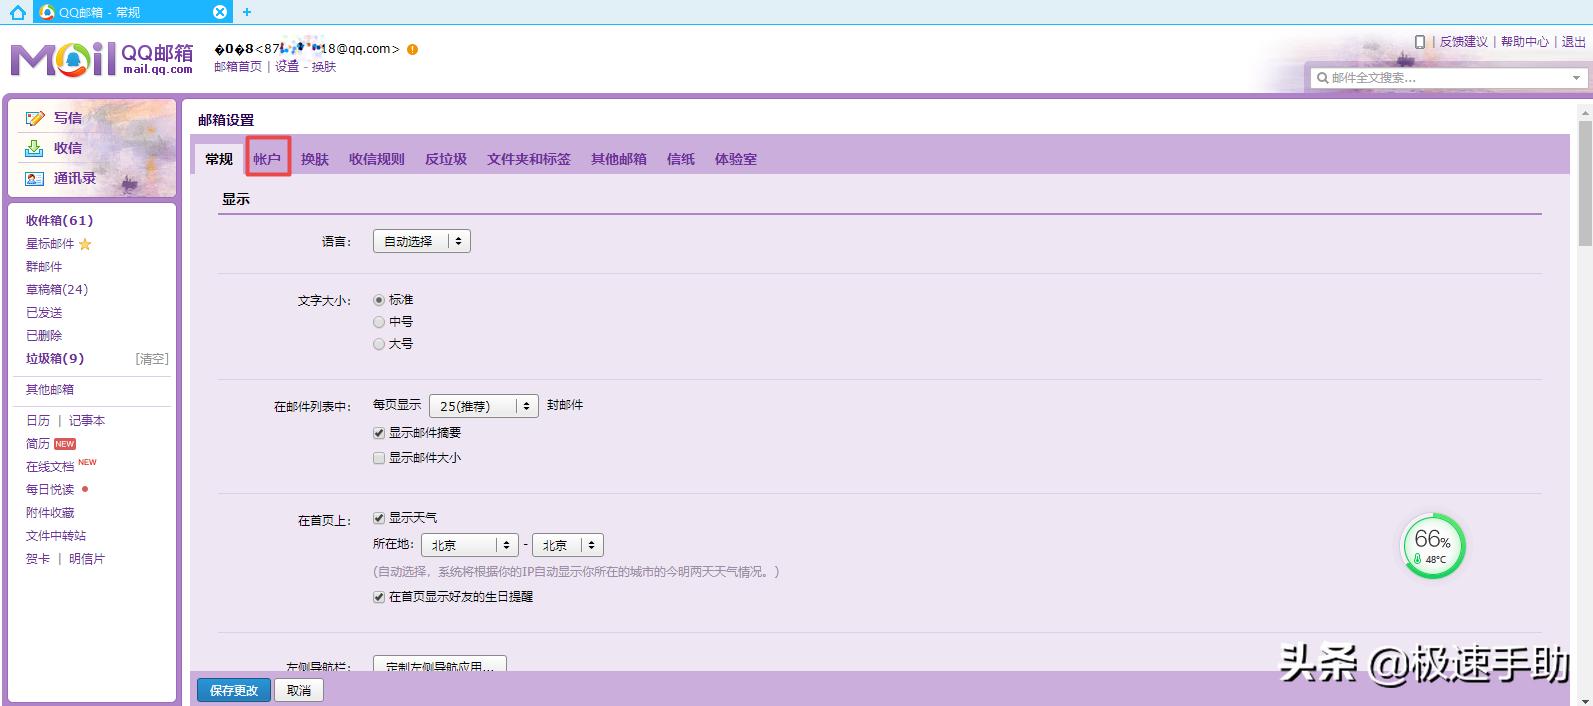This screenshot has height=706, width=1593.
Task: Click the orange account warning icon
Action: [x=412, y=49]
